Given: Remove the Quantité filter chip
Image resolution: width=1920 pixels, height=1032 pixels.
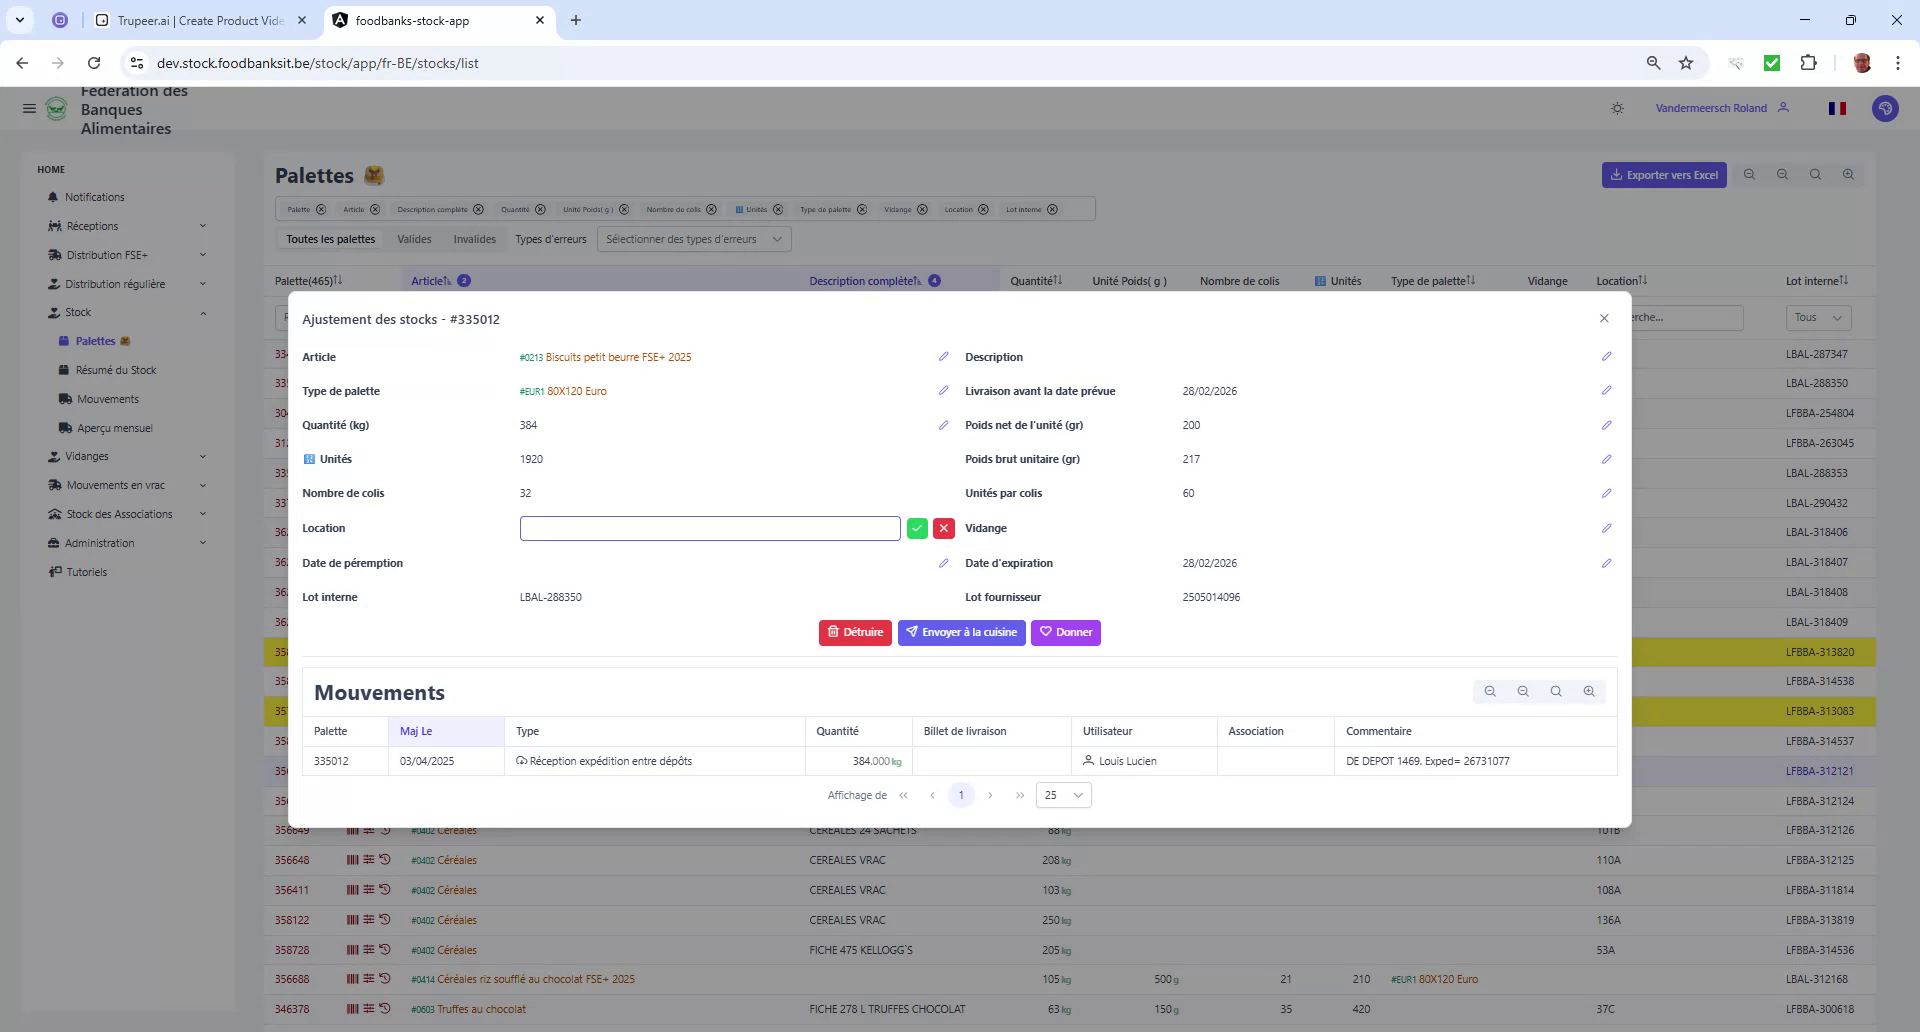Looking at the screenshot, I should [541, 209].
